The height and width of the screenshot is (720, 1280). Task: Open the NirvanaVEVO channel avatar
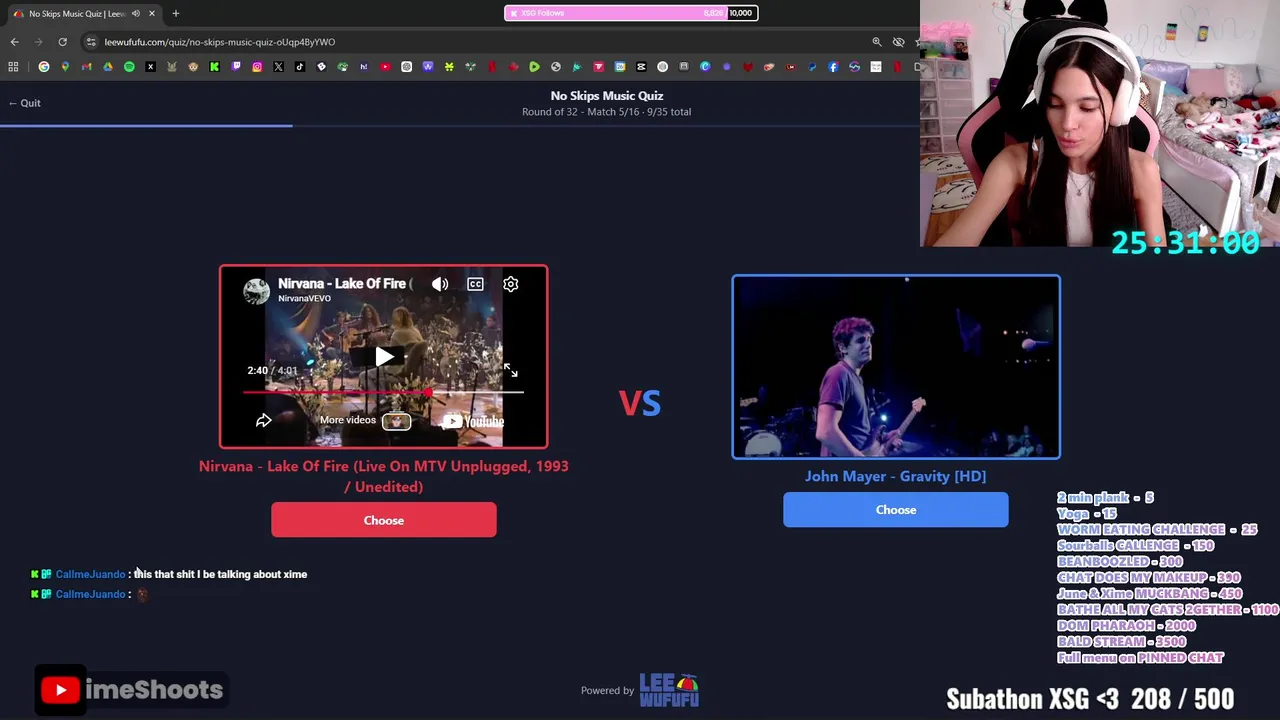(x=256, y=290)
